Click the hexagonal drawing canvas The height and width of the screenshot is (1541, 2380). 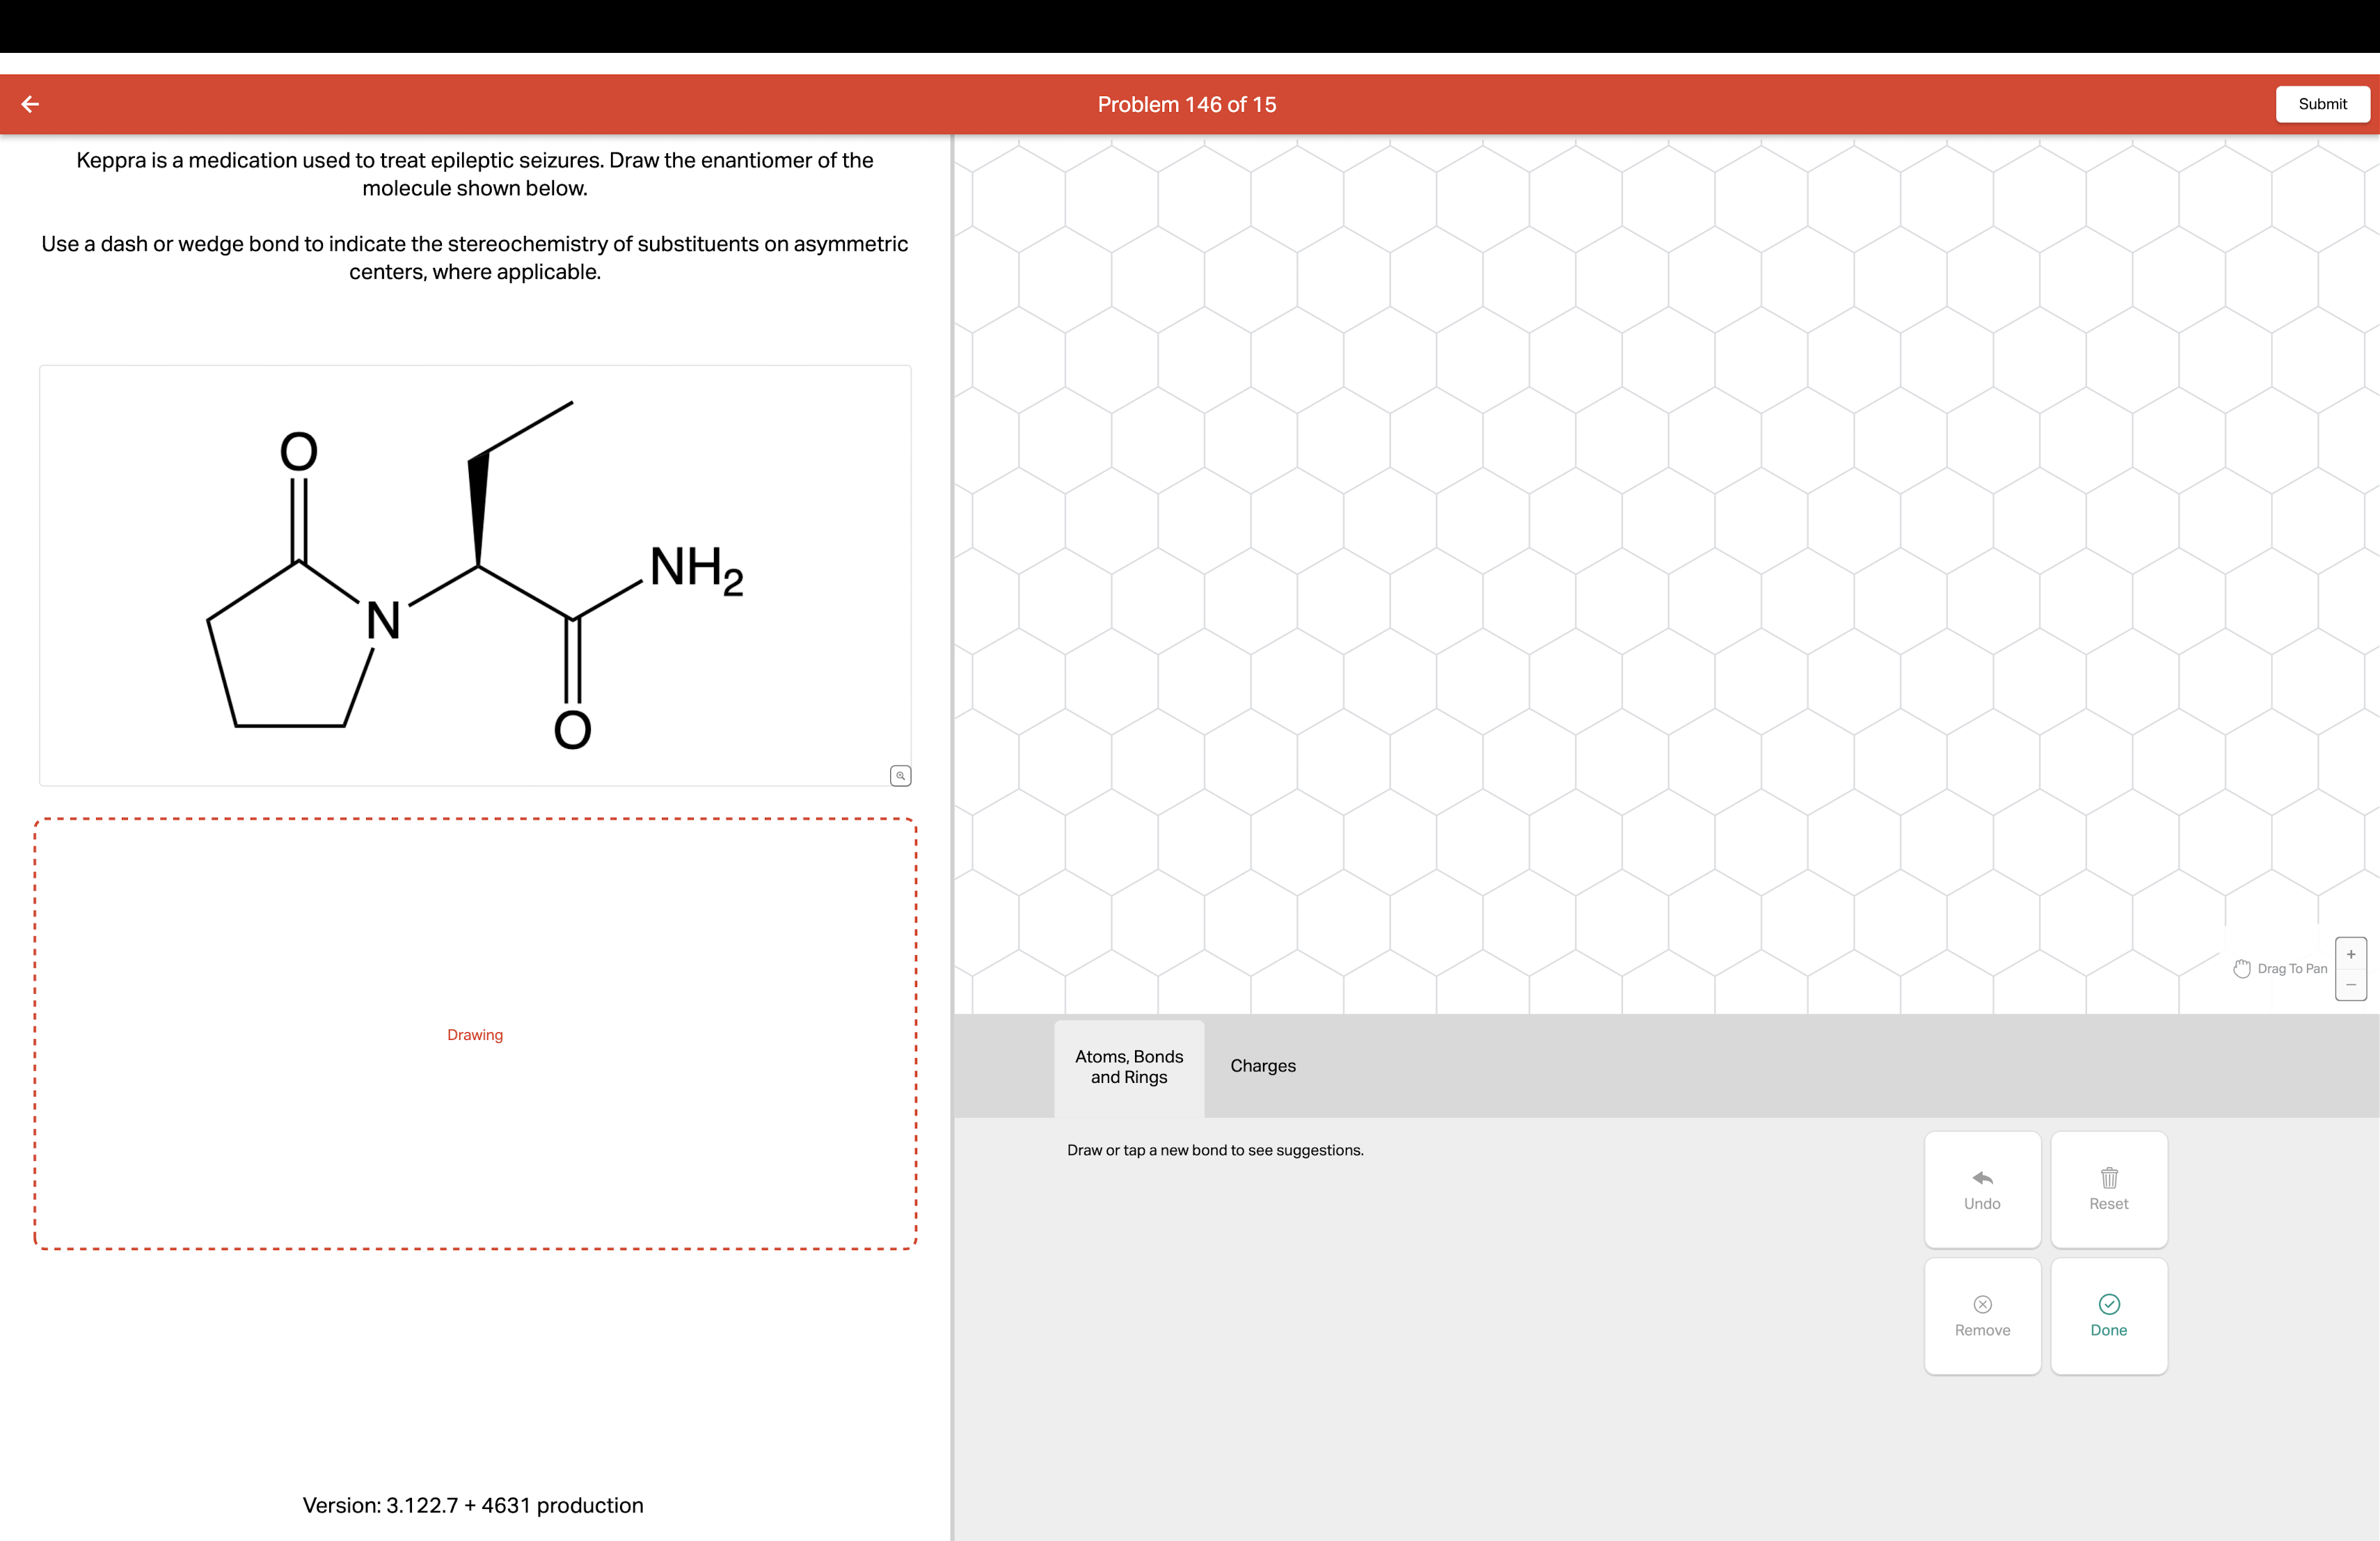pyautogui.click(x=1667, y=575)
